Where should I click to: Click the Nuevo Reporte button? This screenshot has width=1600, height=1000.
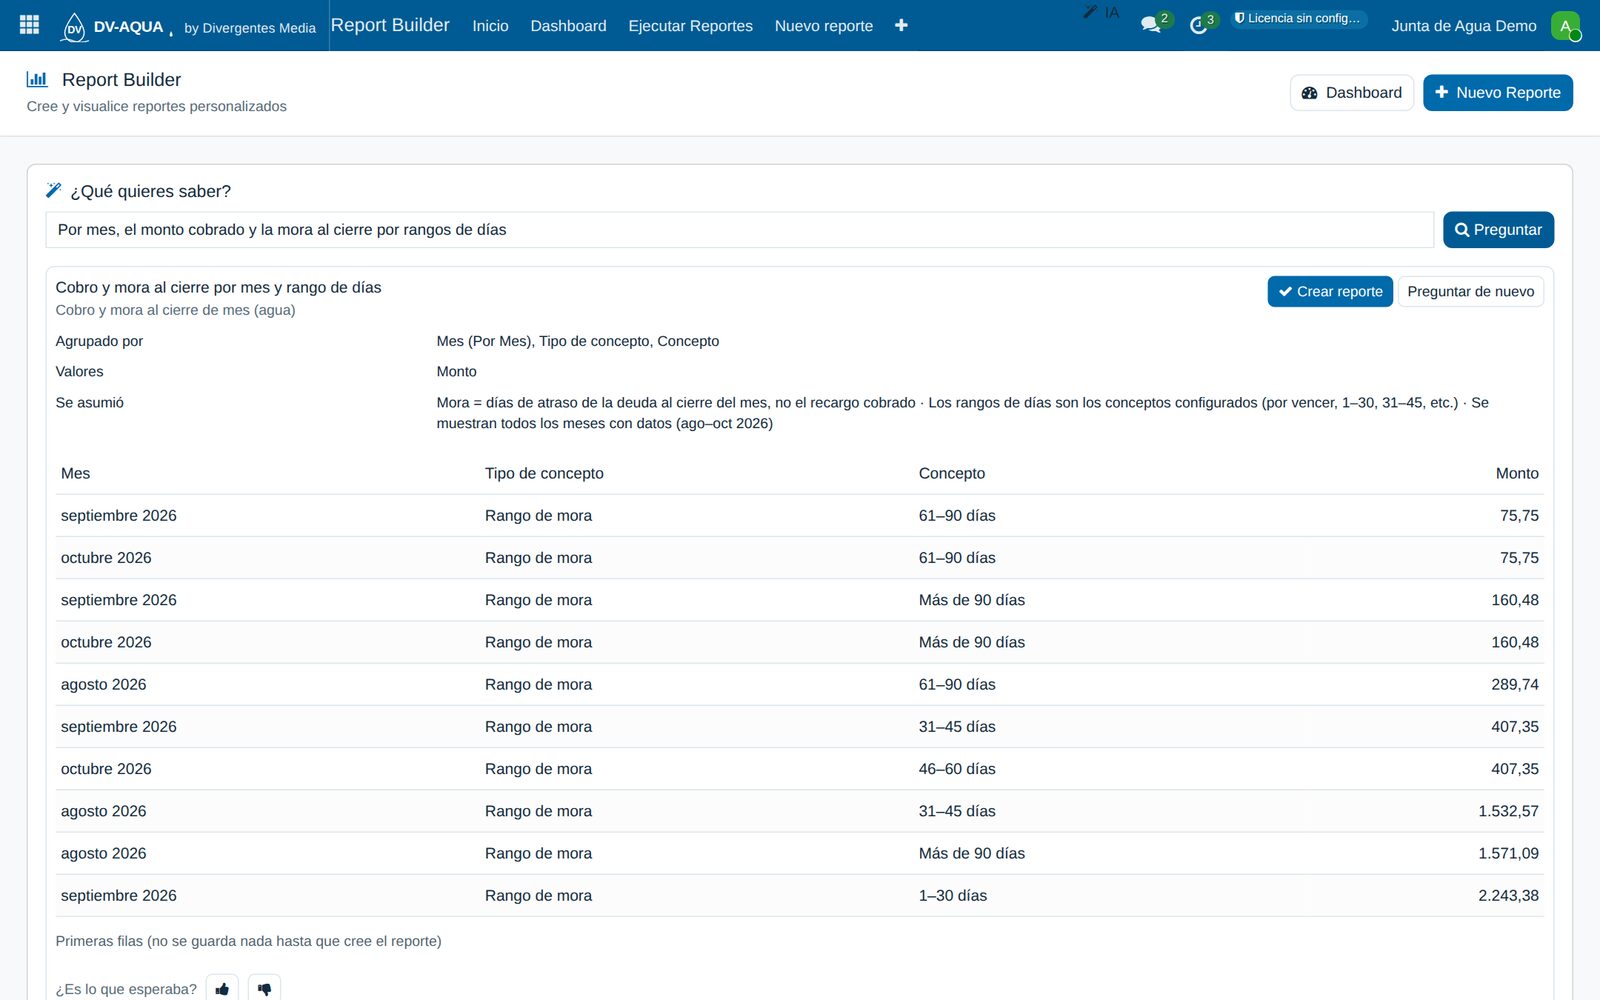click(1497, 93)
